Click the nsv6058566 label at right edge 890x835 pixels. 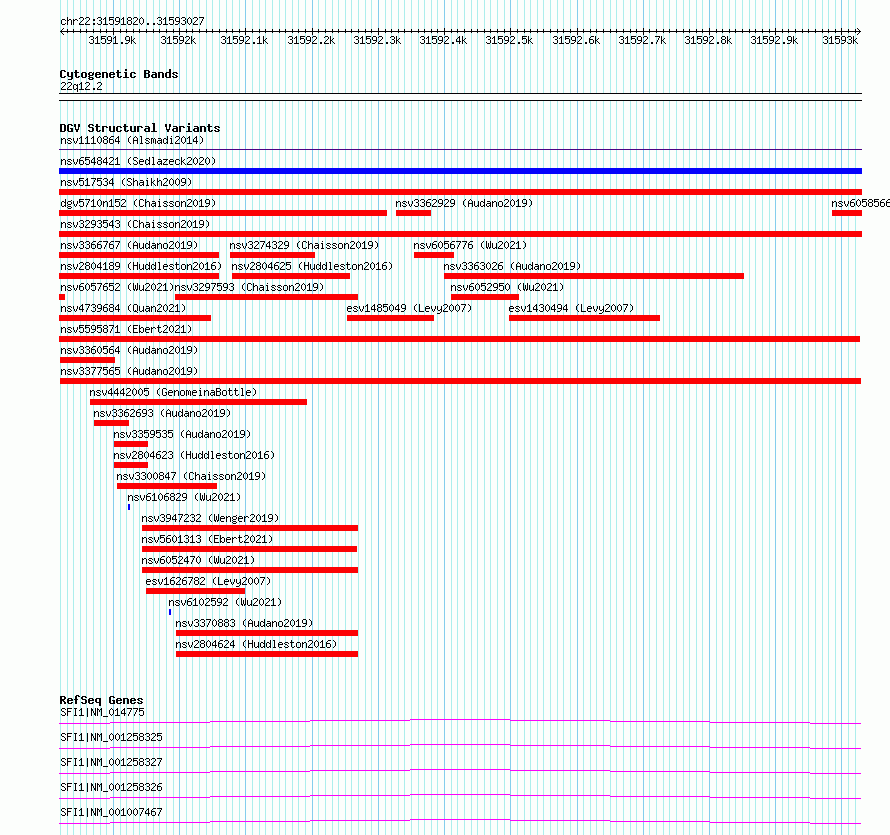point(860,203)
